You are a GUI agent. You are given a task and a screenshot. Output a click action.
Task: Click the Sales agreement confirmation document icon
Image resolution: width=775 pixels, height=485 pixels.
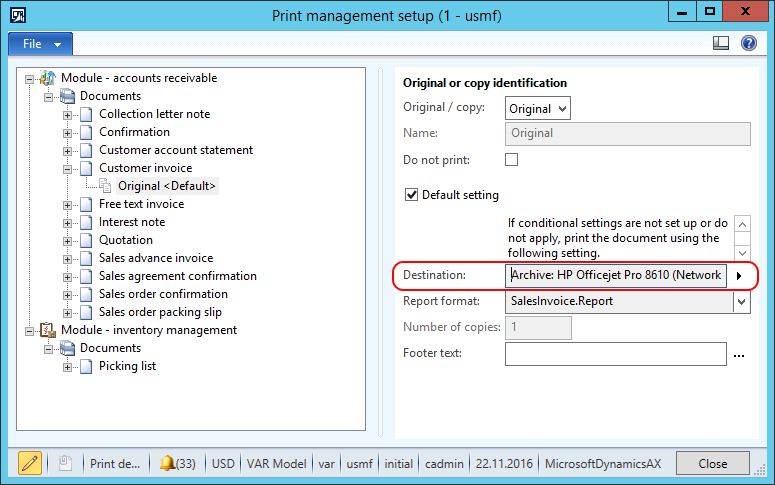86,276
